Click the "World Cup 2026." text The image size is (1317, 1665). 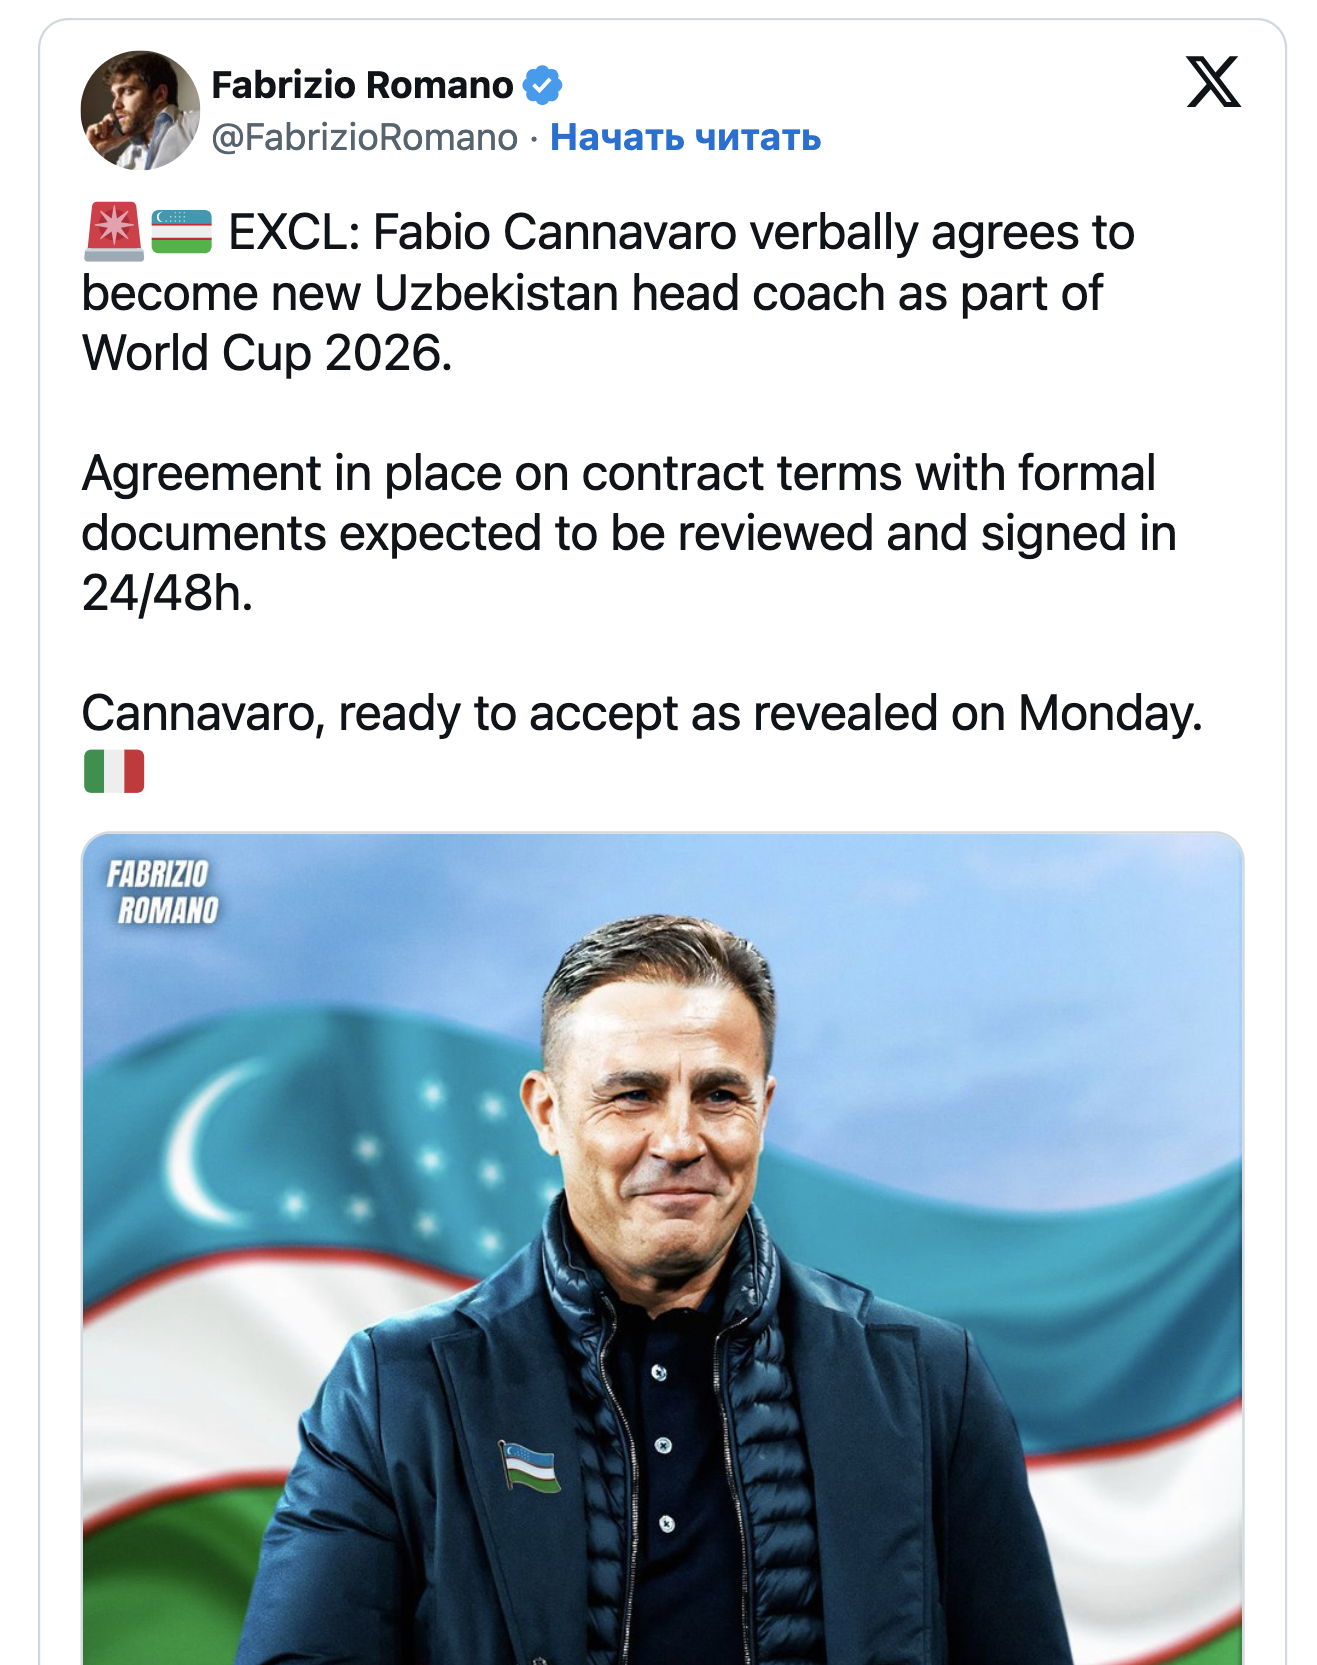pyautogui.click(x=267, y=353)
